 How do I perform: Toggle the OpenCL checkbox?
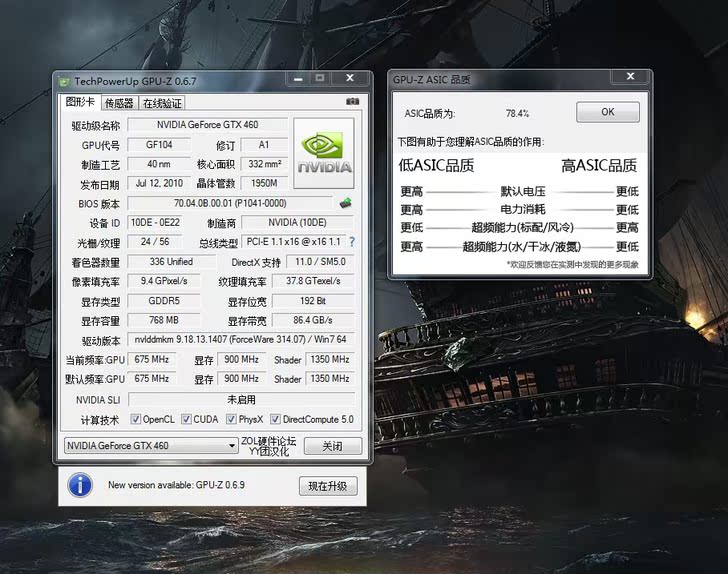pyautogui.click(x=135, y=419)
